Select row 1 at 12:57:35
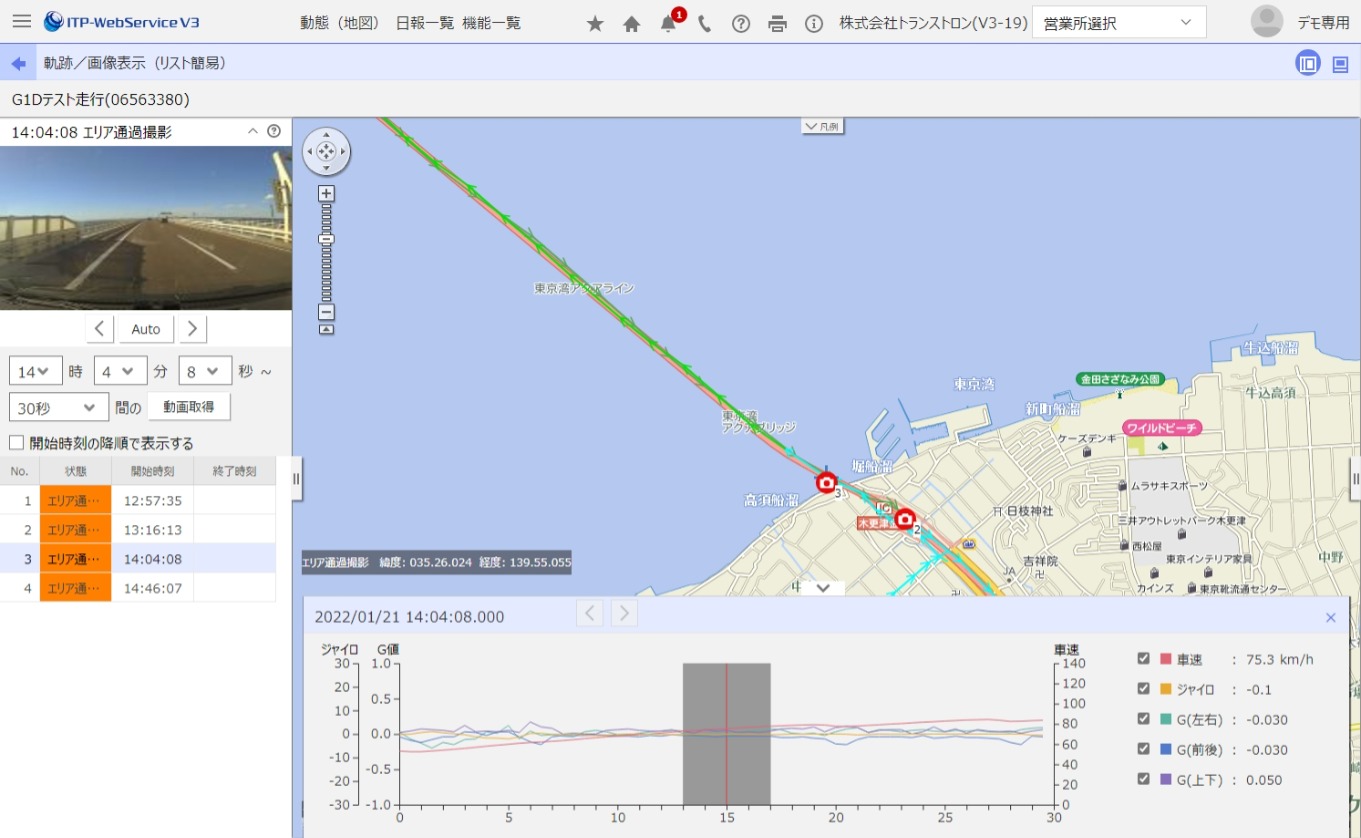The height and width of the screenshot is (838, 1361). 138,500
